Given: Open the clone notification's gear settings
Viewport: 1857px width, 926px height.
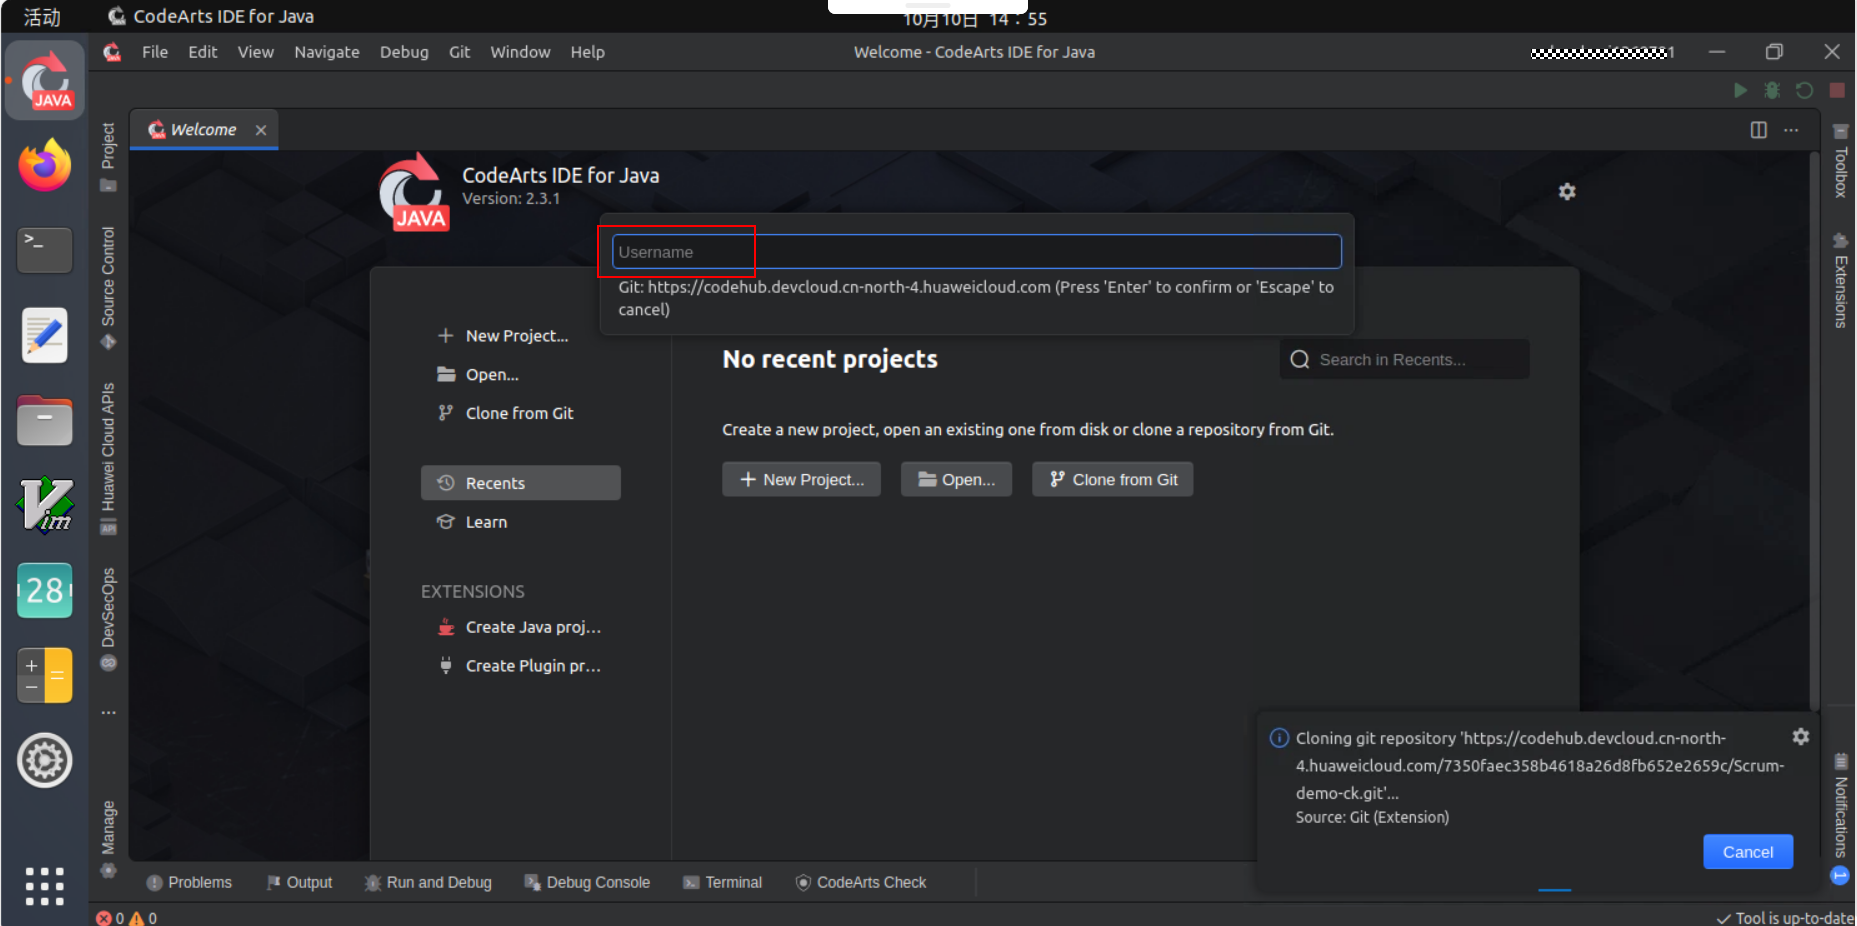Looking at the screenshot, I should (x=1801, y=737).
